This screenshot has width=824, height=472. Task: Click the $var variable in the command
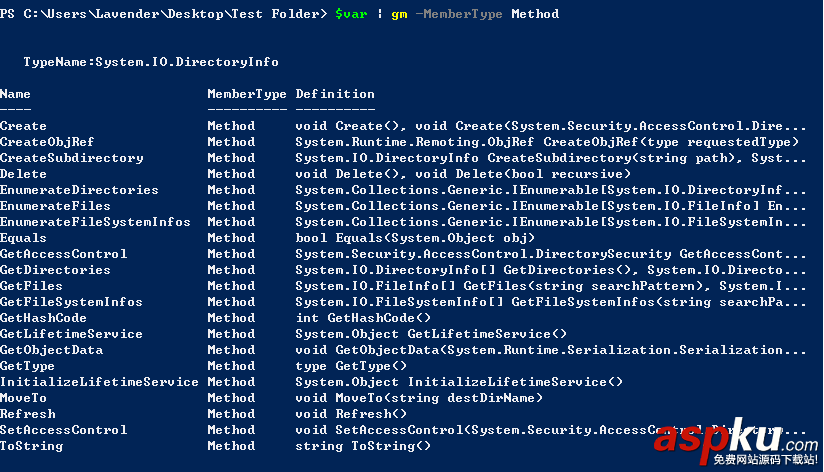coord(350,14)
